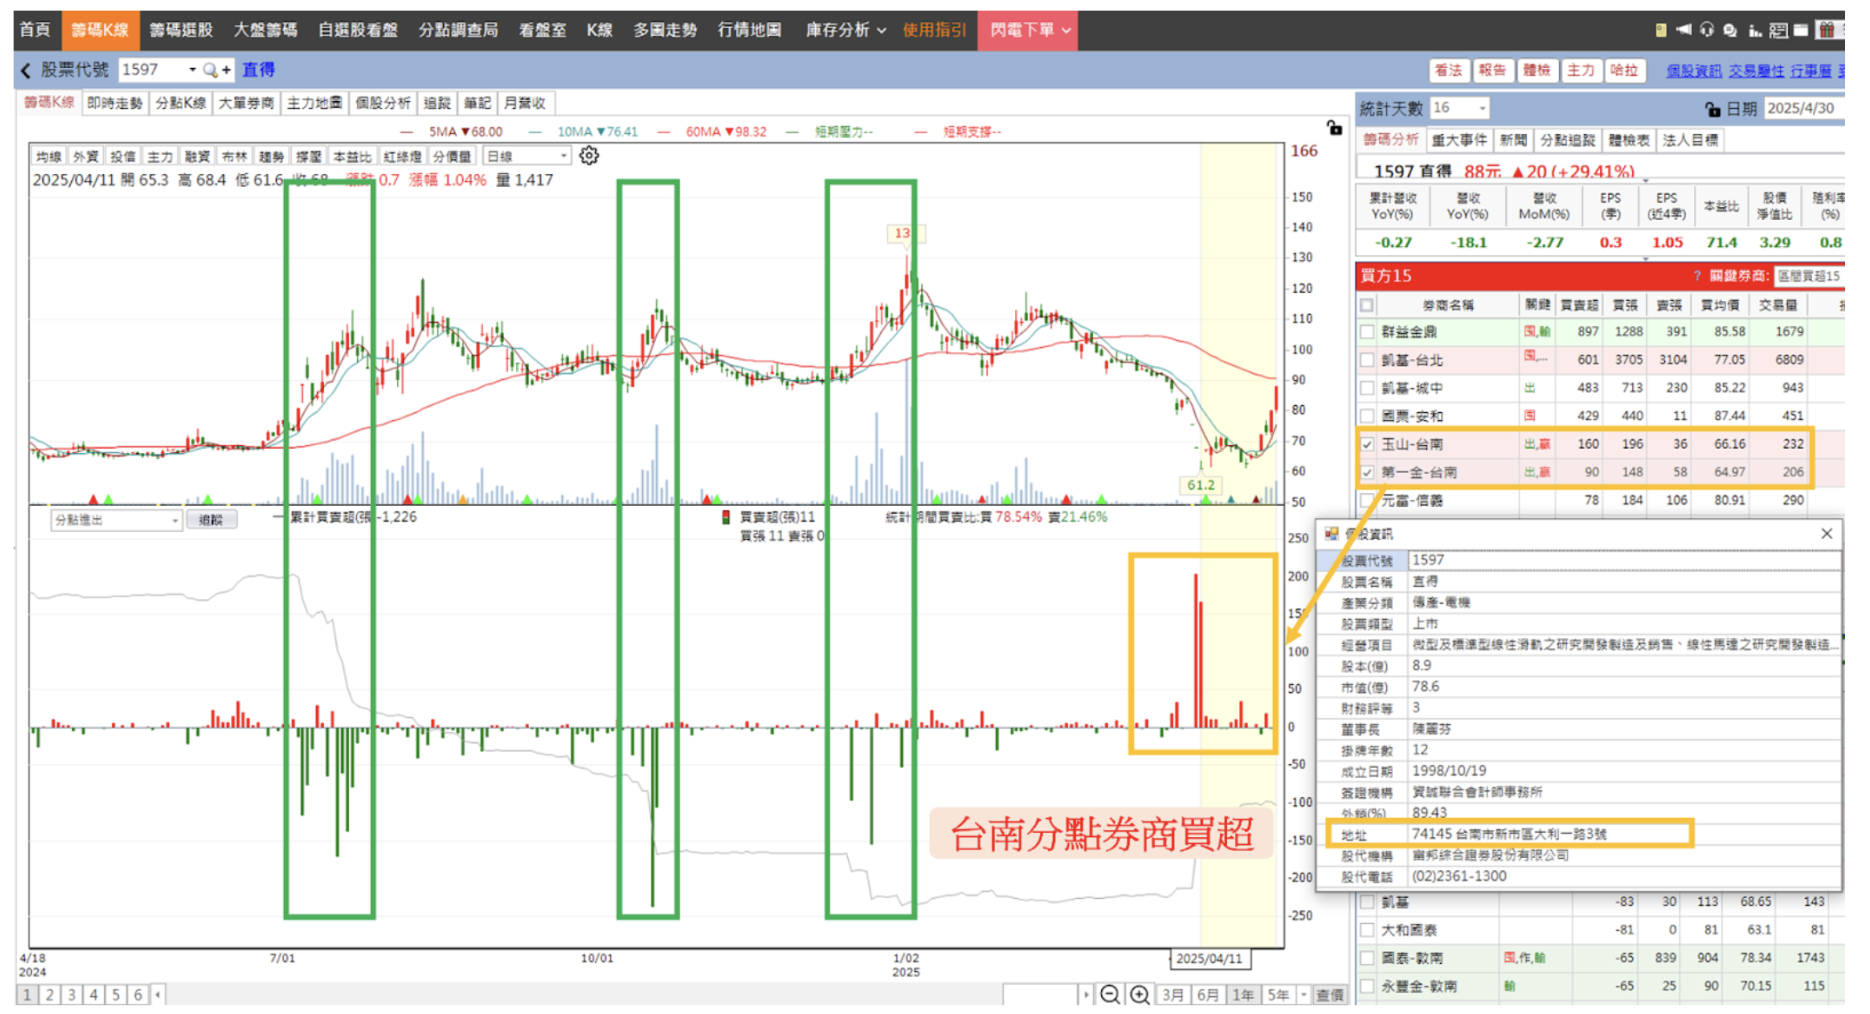Click the bar chart icon in top bar

tap(1755, 30)
